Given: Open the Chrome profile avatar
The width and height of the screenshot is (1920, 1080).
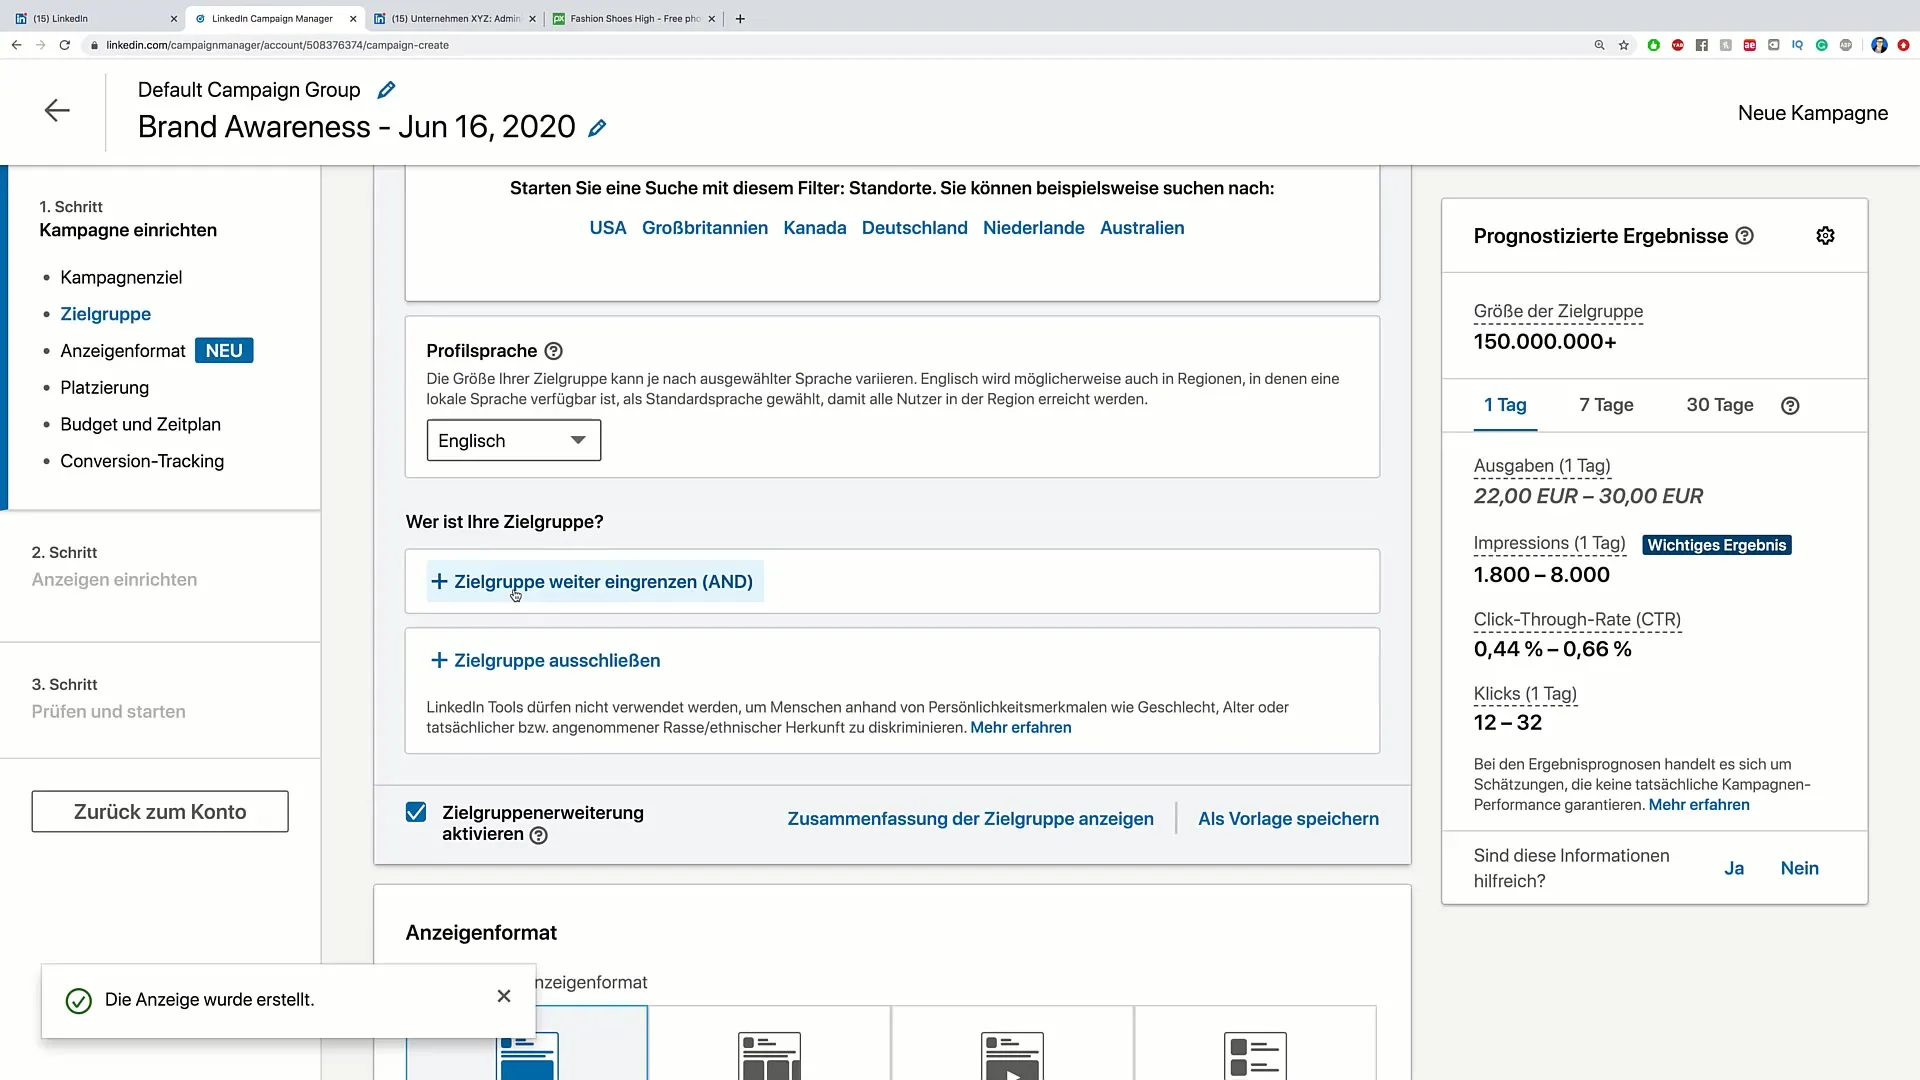Looking at the screenshot, I should click(1879, 45).
